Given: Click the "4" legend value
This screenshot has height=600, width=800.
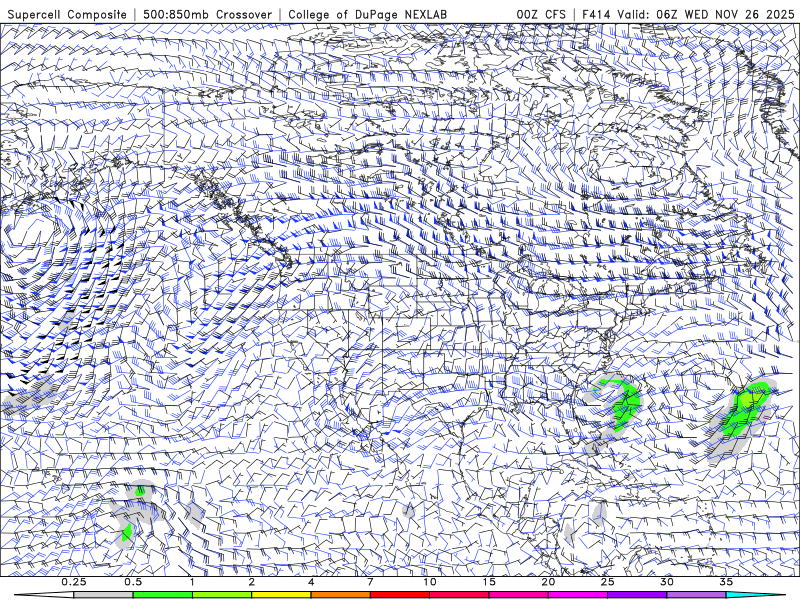Looking at the screenshot, I should pyautogui.click(x=311, y=582).
